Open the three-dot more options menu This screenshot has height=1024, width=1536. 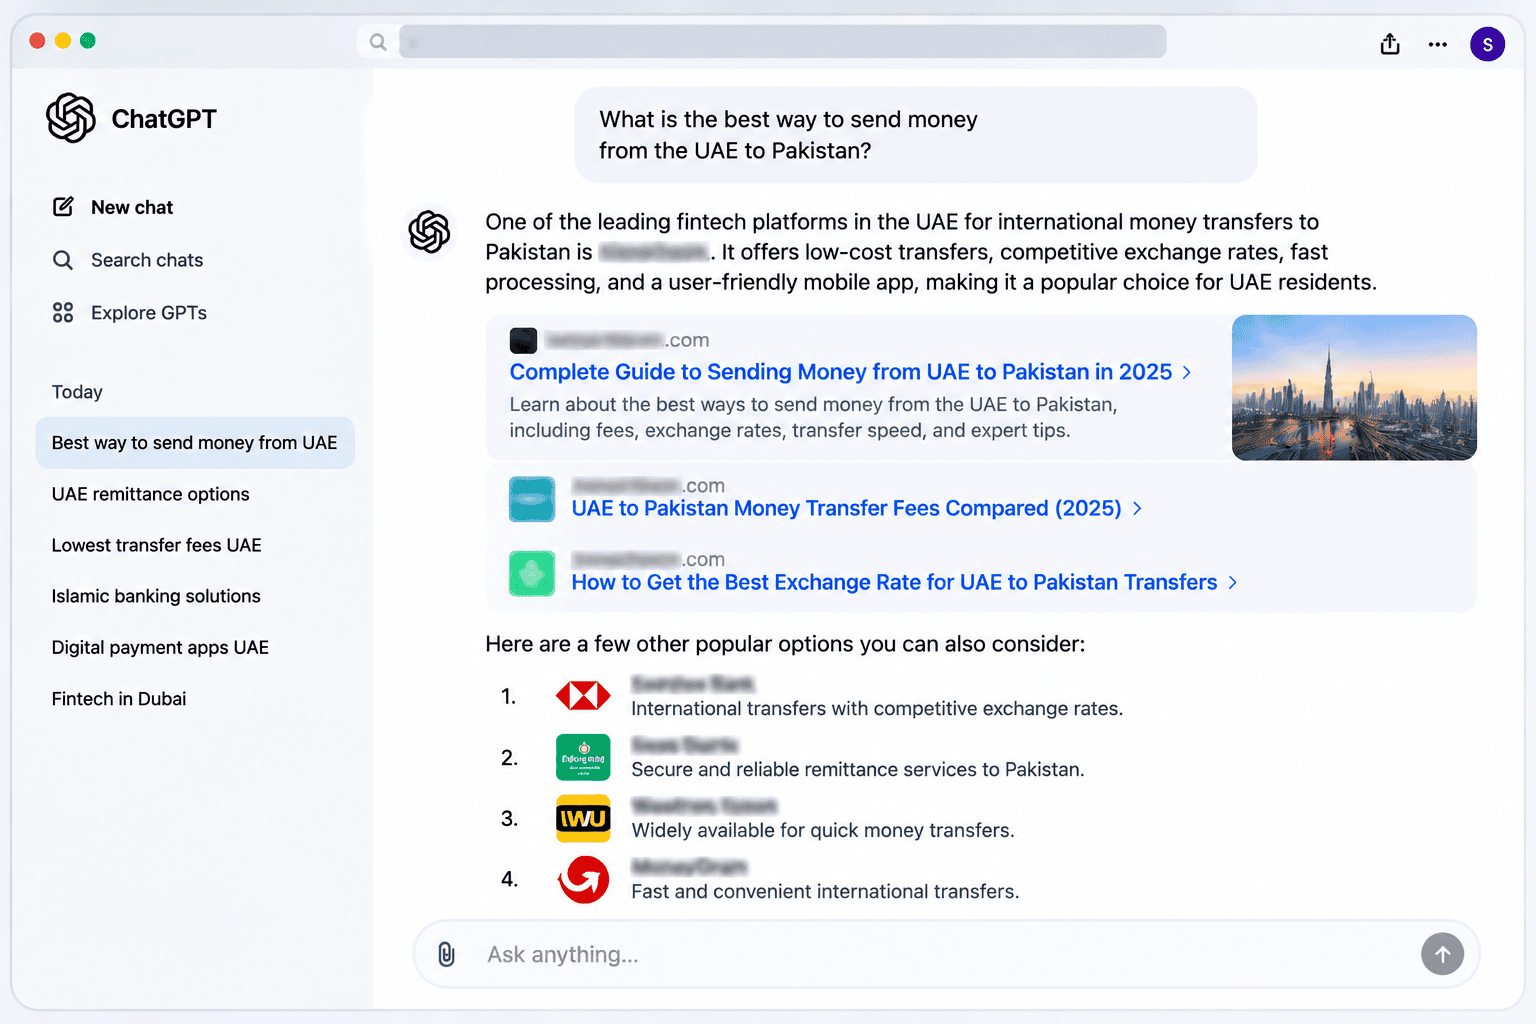(x=1438, y=44)
